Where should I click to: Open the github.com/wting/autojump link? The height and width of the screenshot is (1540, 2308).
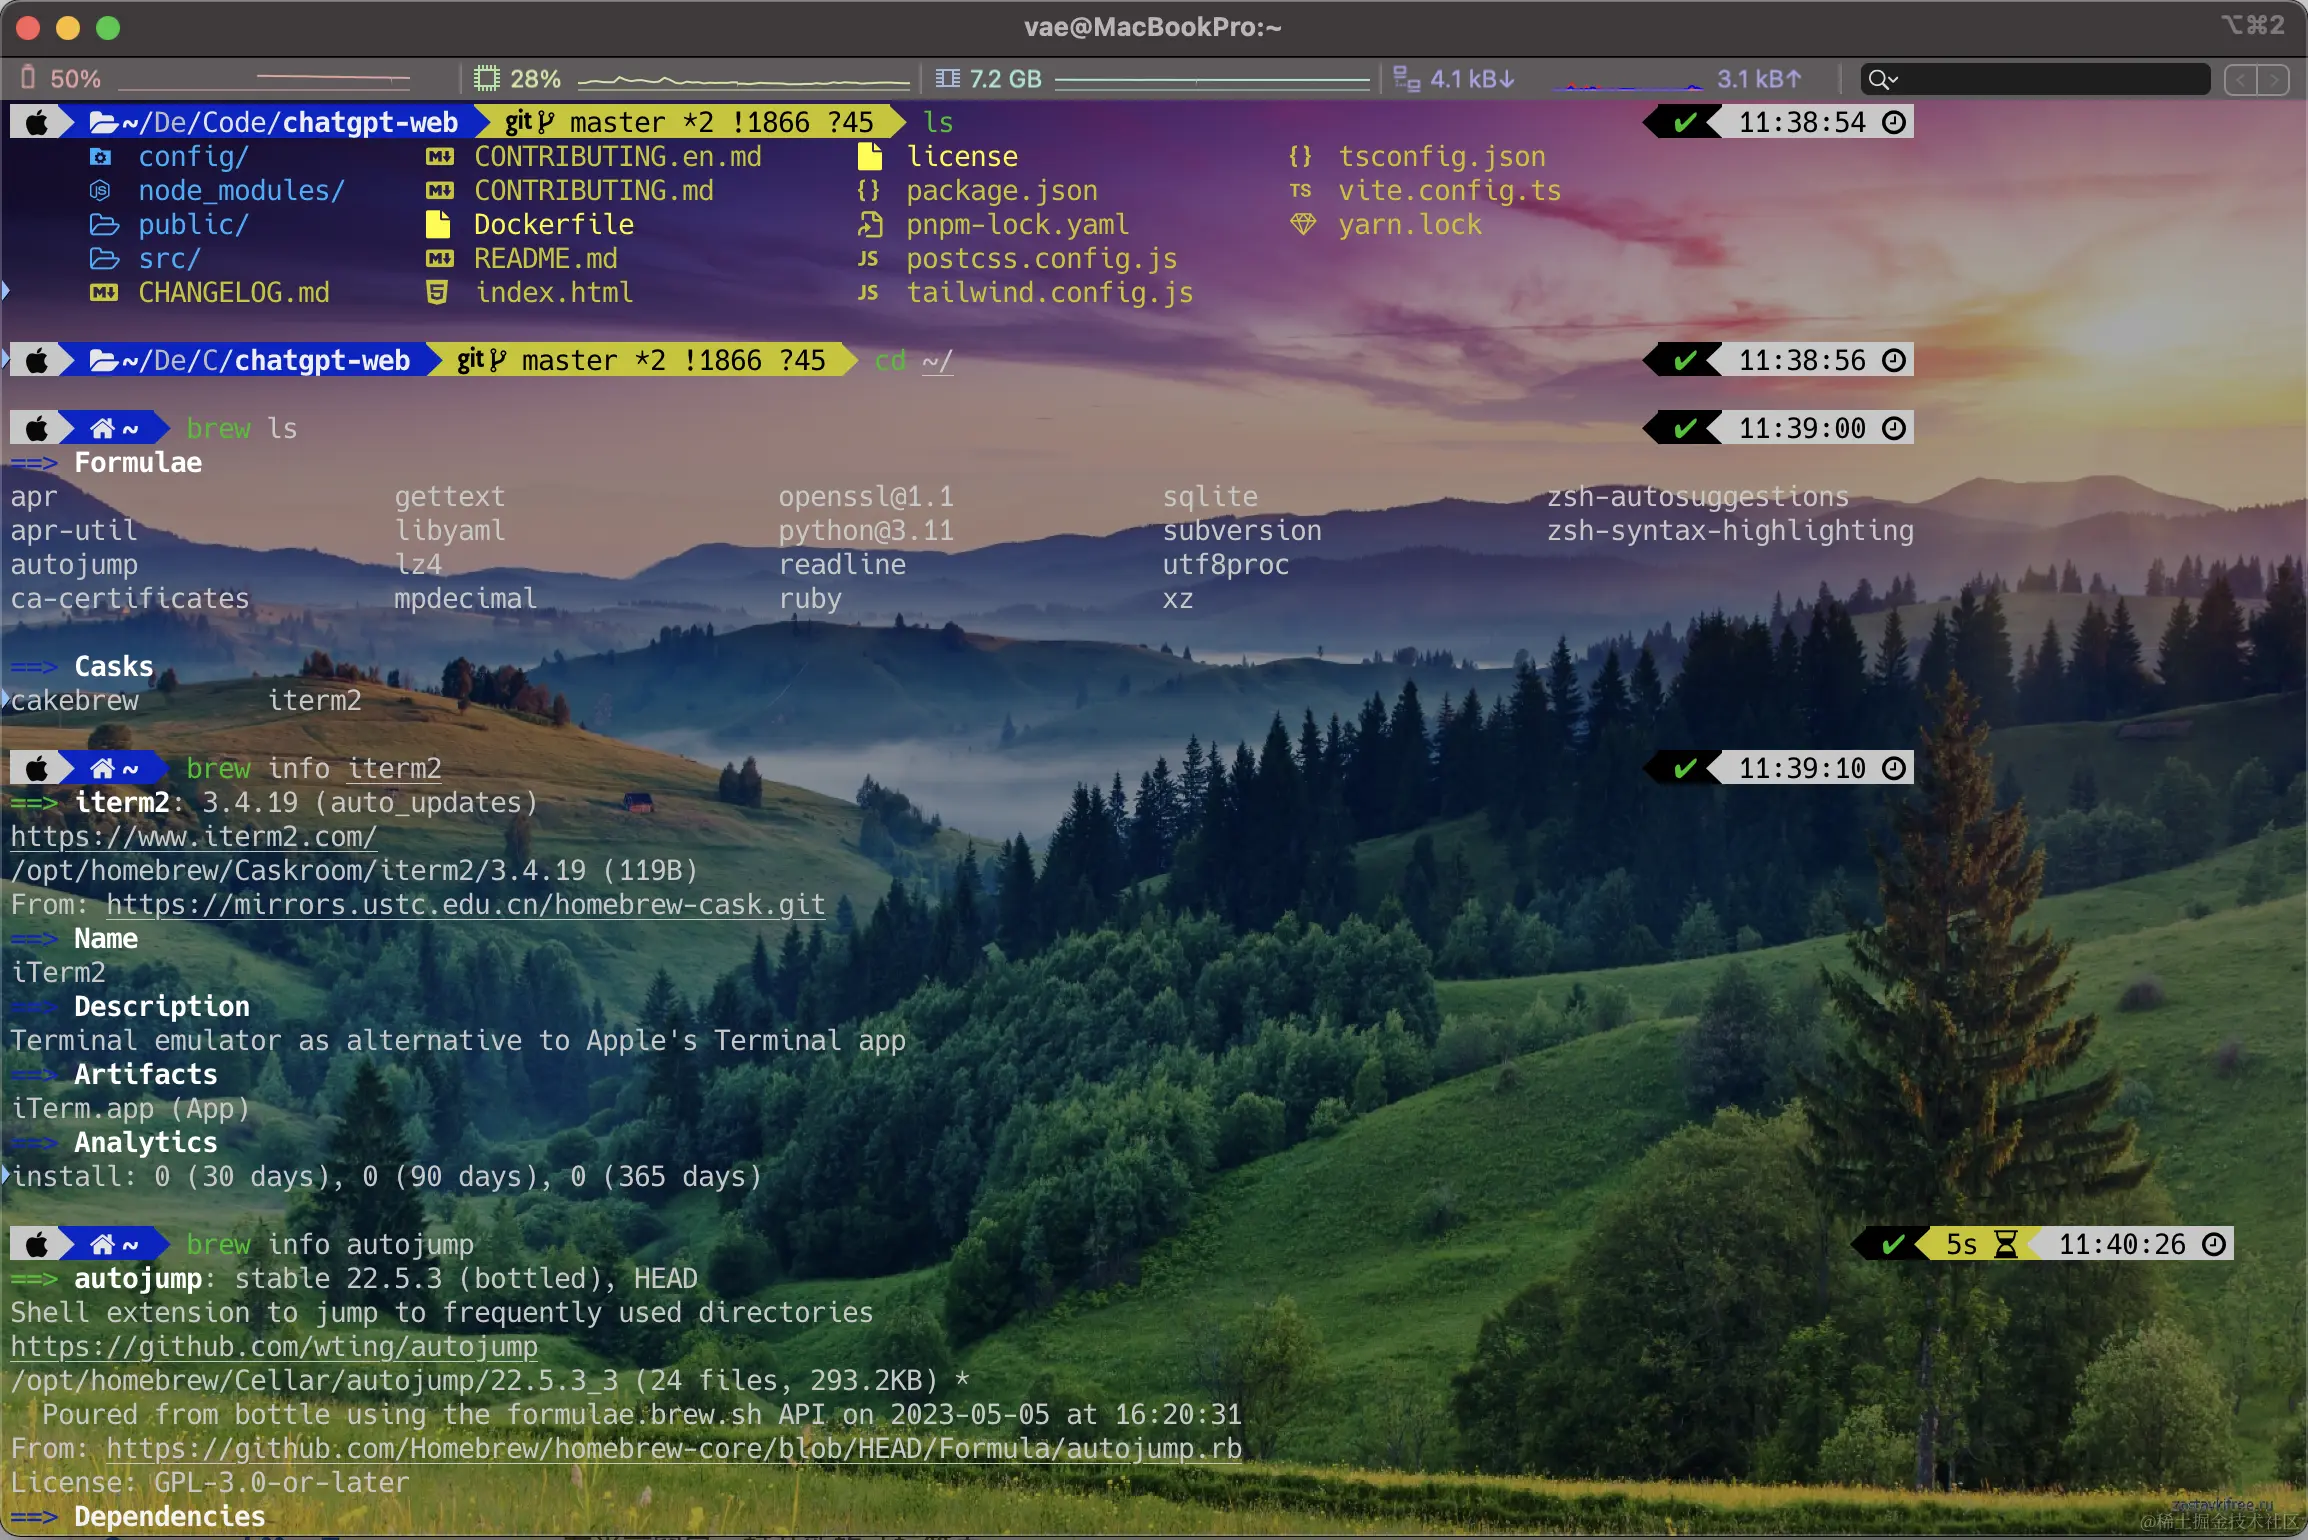click(273, 1346)
